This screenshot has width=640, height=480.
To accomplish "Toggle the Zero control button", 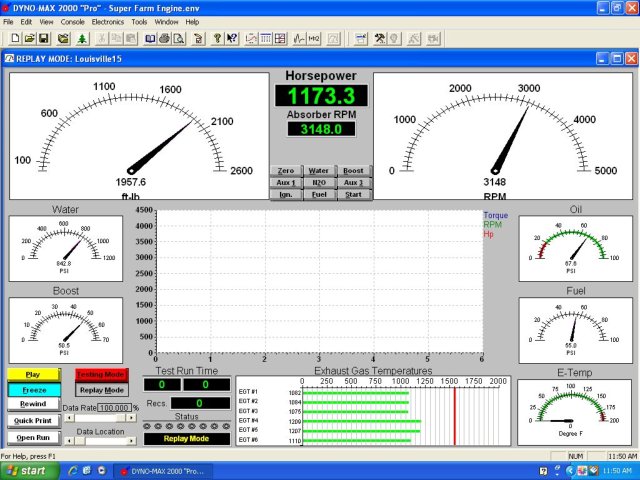I will click(286, 171).
